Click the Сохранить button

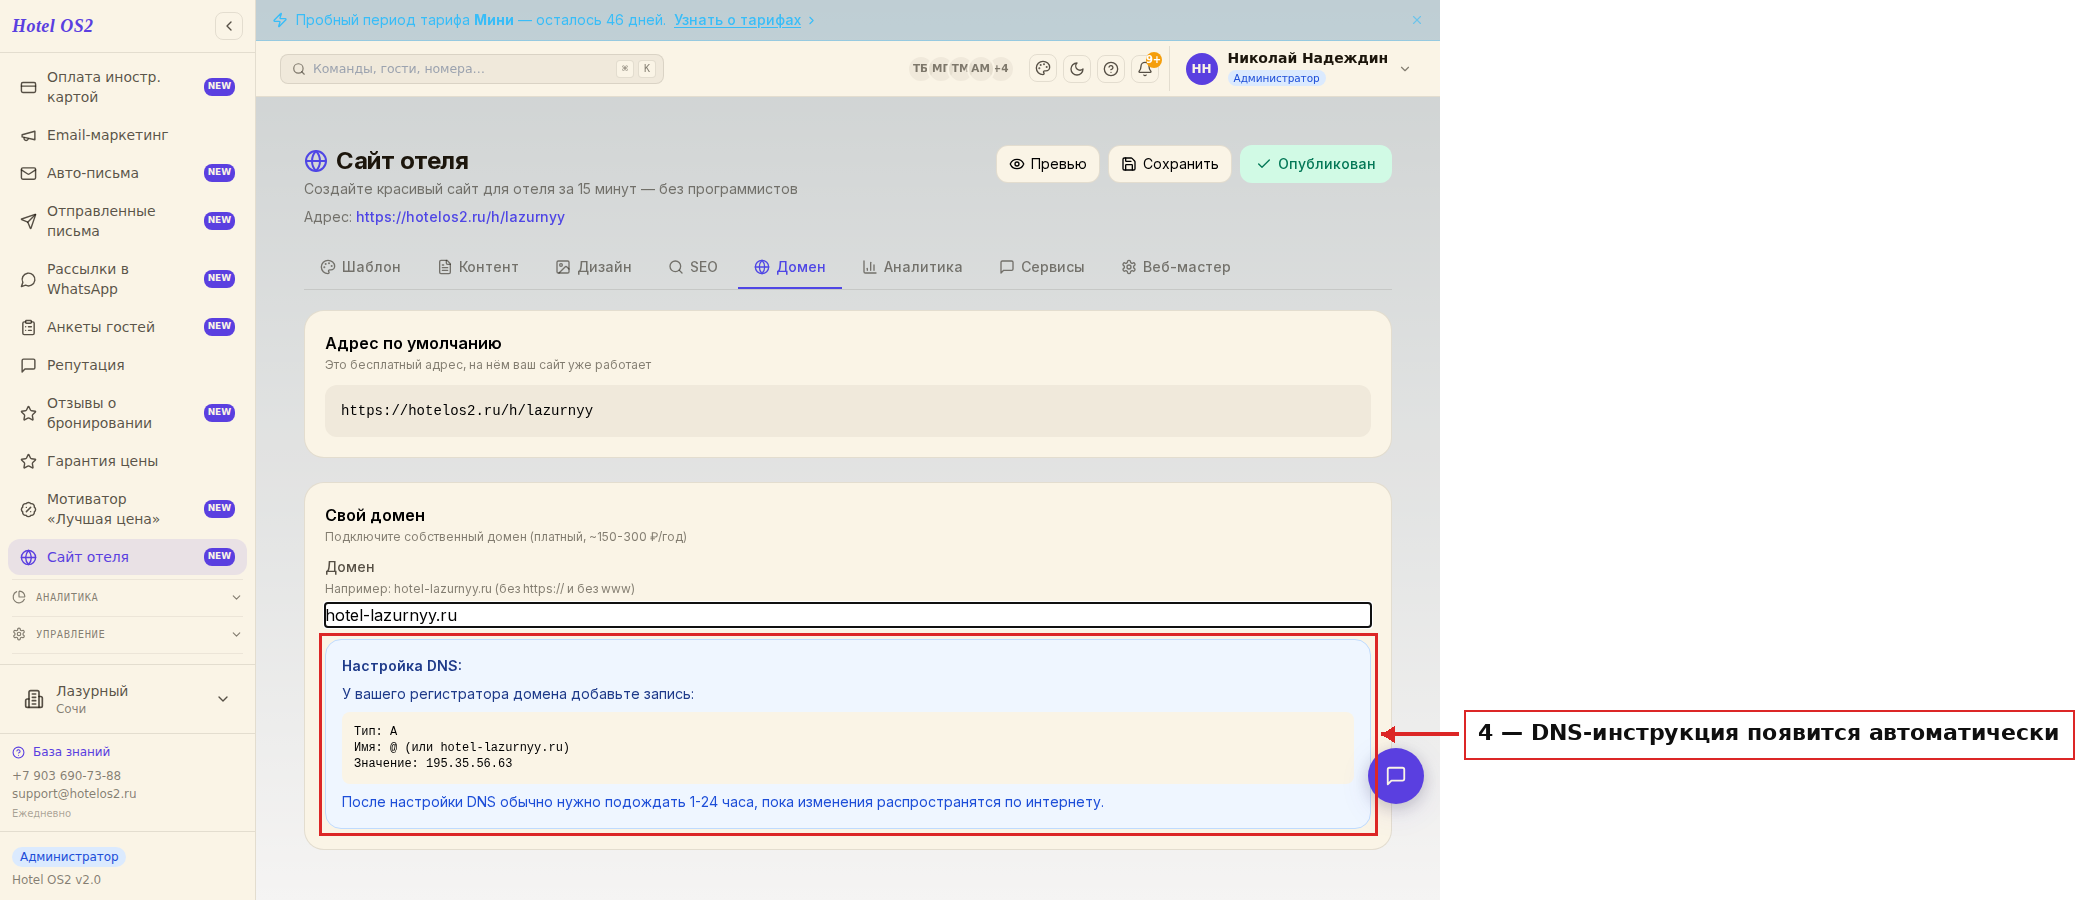click(x=1170, y=164)
